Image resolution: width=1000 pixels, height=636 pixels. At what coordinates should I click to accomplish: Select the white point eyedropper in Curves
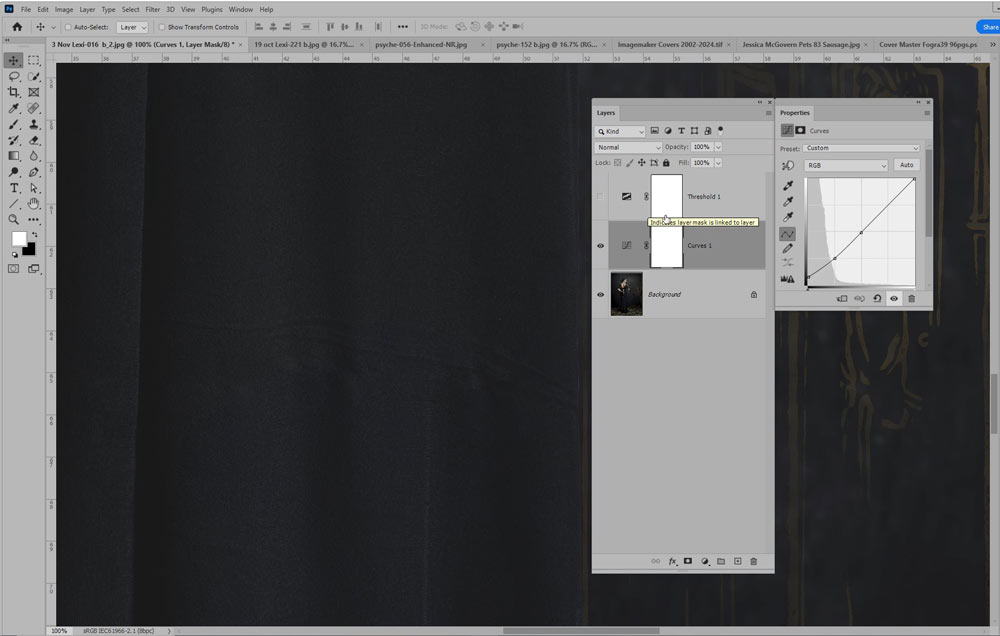click(x=788, y=218)
